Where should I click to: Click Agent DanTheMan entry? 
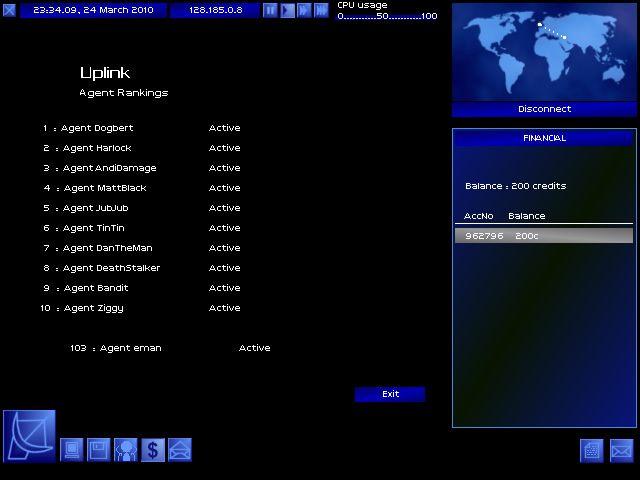point(107,248)
